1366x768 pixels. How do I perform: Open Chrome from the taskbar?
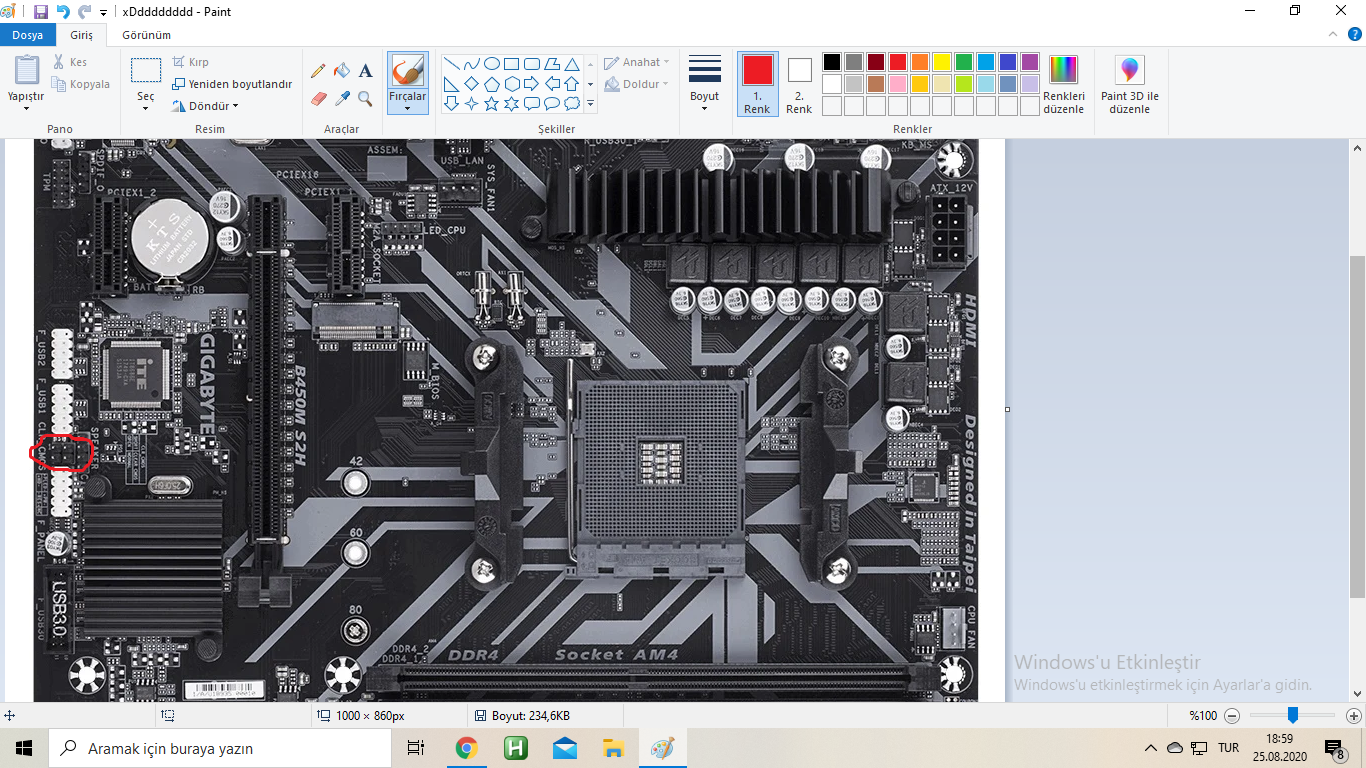pos(466,748)
